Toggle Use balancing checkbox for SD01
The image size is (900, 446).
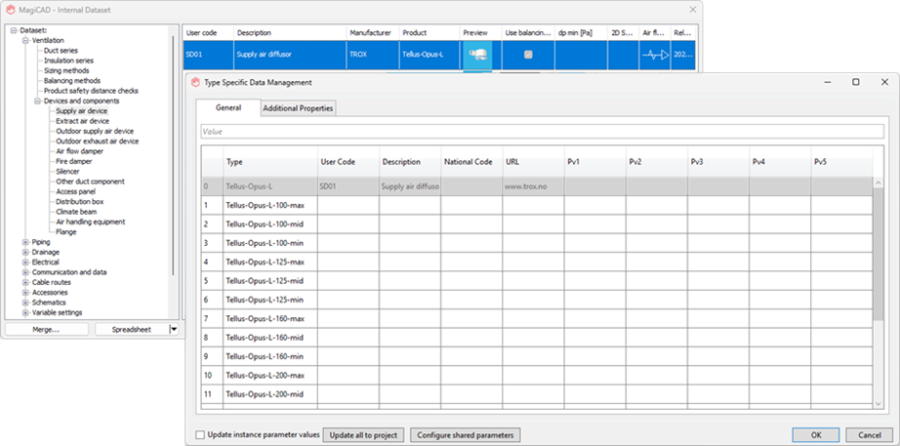tap(528, 55)
